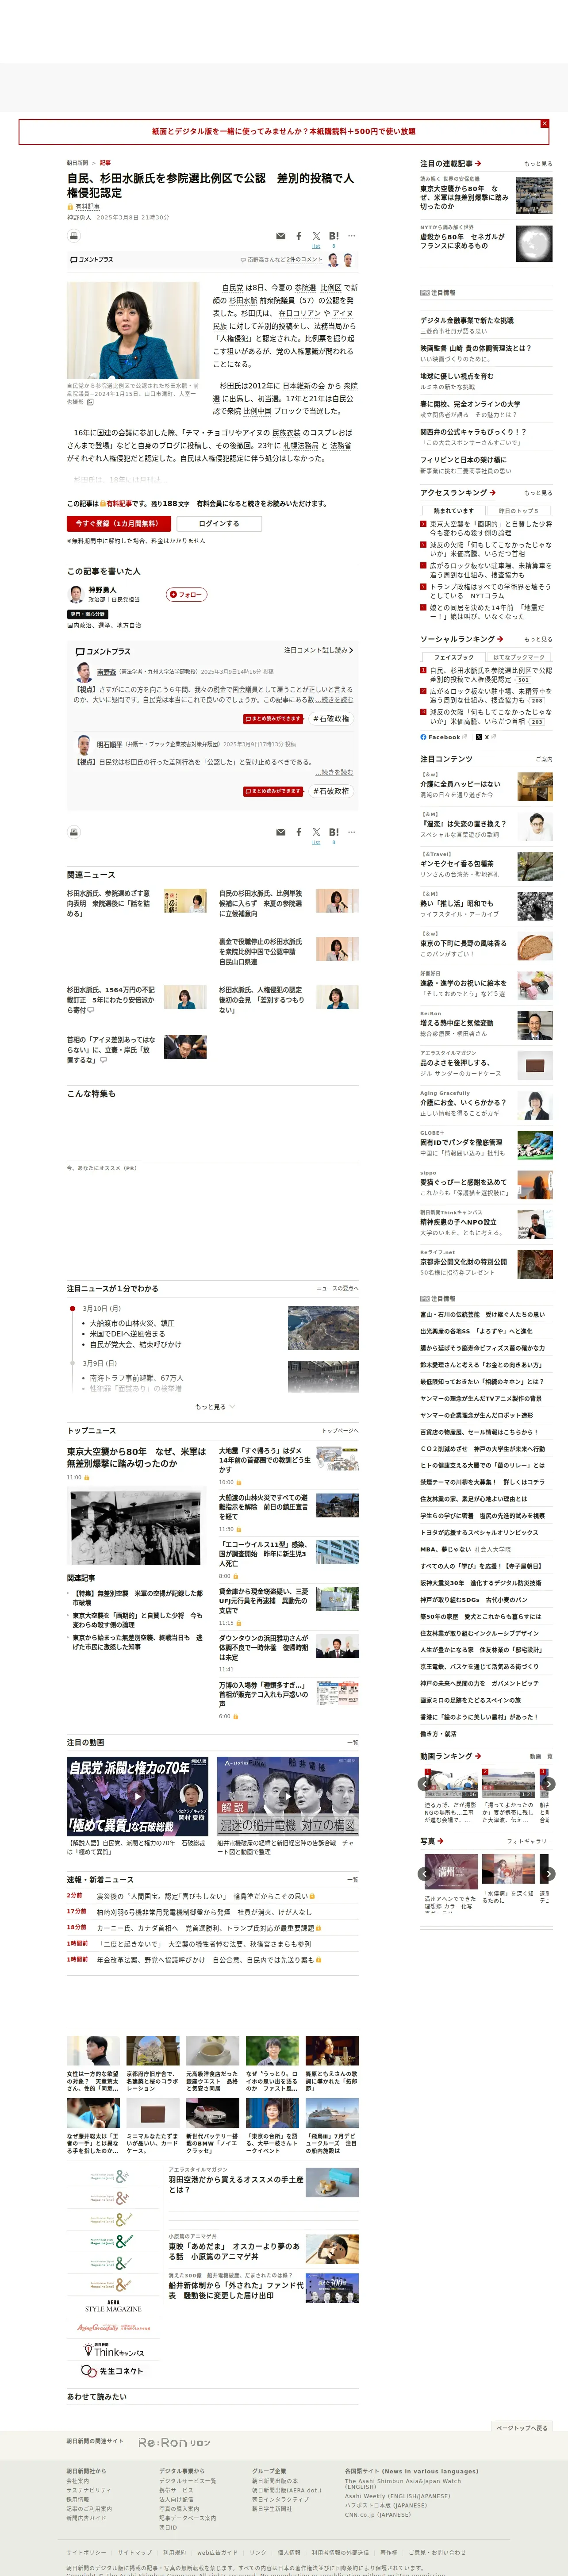
Task: Click 記事 breadcrumb link
Action: pos(105,162)
